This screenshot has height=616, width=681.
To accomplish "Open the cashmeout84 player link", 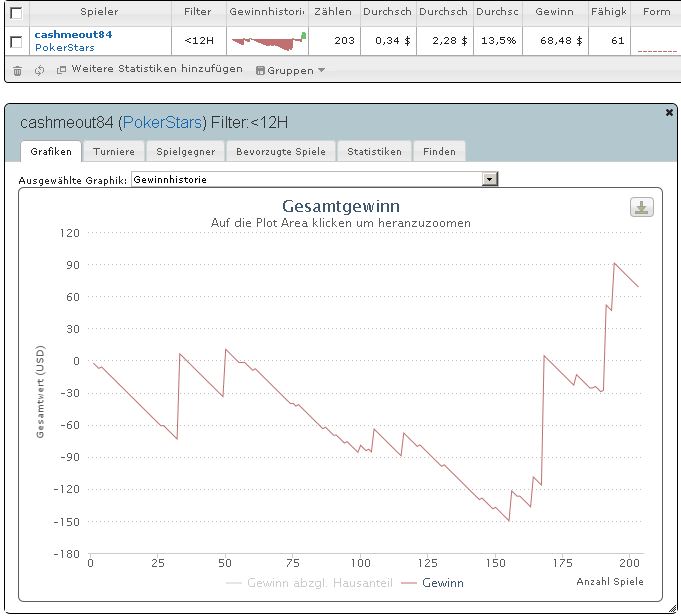I will point(73,34).
